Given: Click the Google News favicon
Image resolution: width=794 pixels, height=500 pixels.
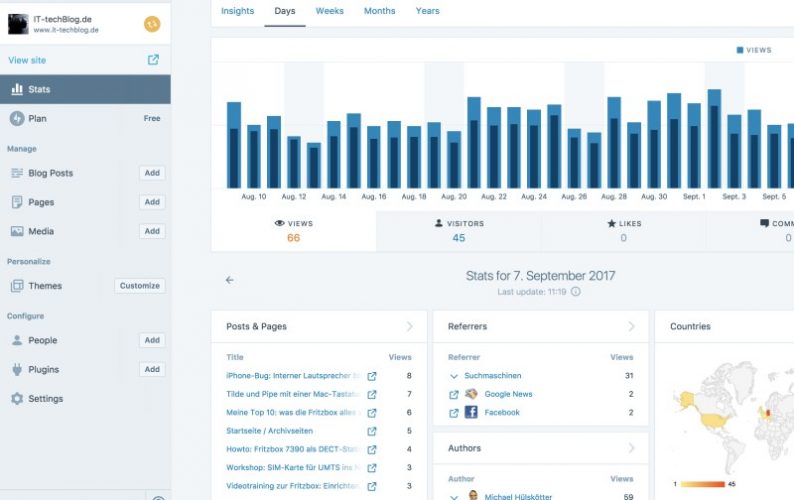Looking at the screenshot, I should click(x=471, y=394).
